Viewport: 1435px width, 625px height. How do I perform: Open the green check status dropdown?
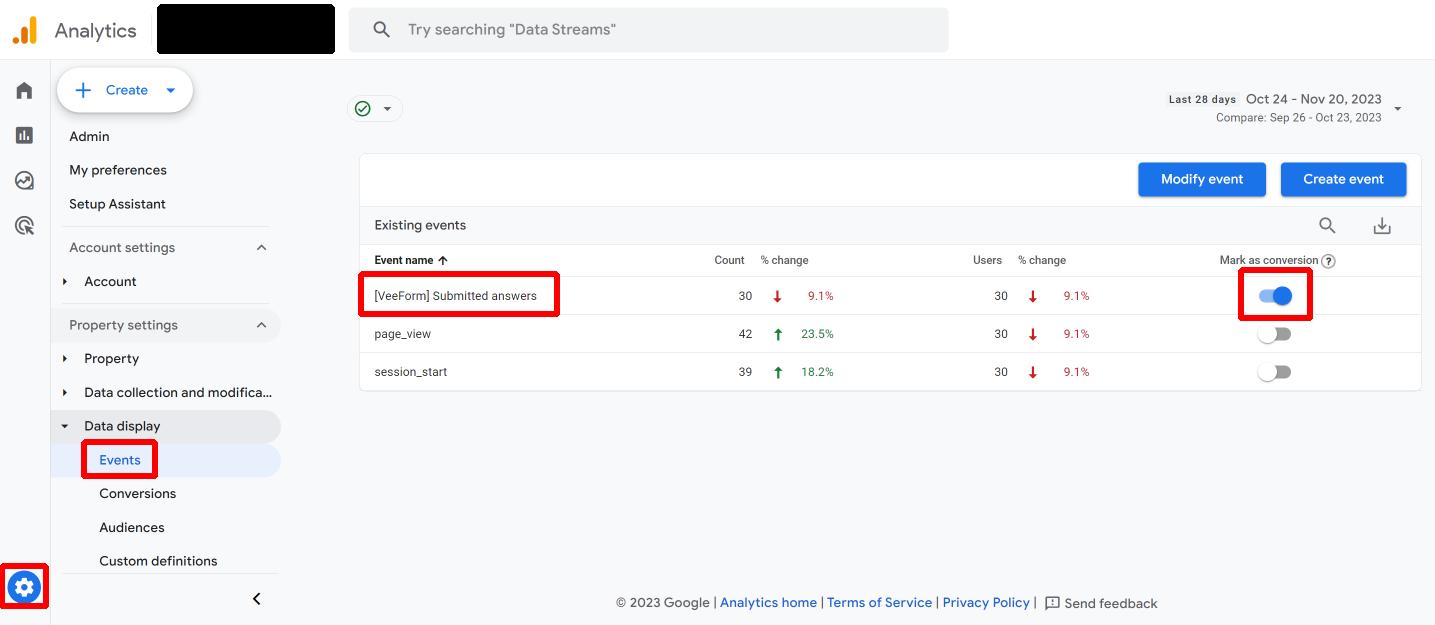[x=375, y=108]
